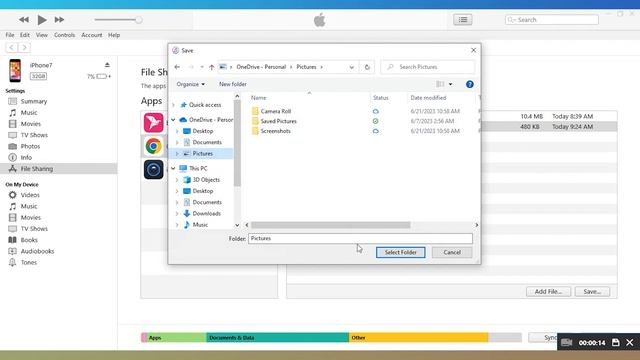Open Summary in iTunes Settings sidebar
640x360 pixels.
point(33,101)
